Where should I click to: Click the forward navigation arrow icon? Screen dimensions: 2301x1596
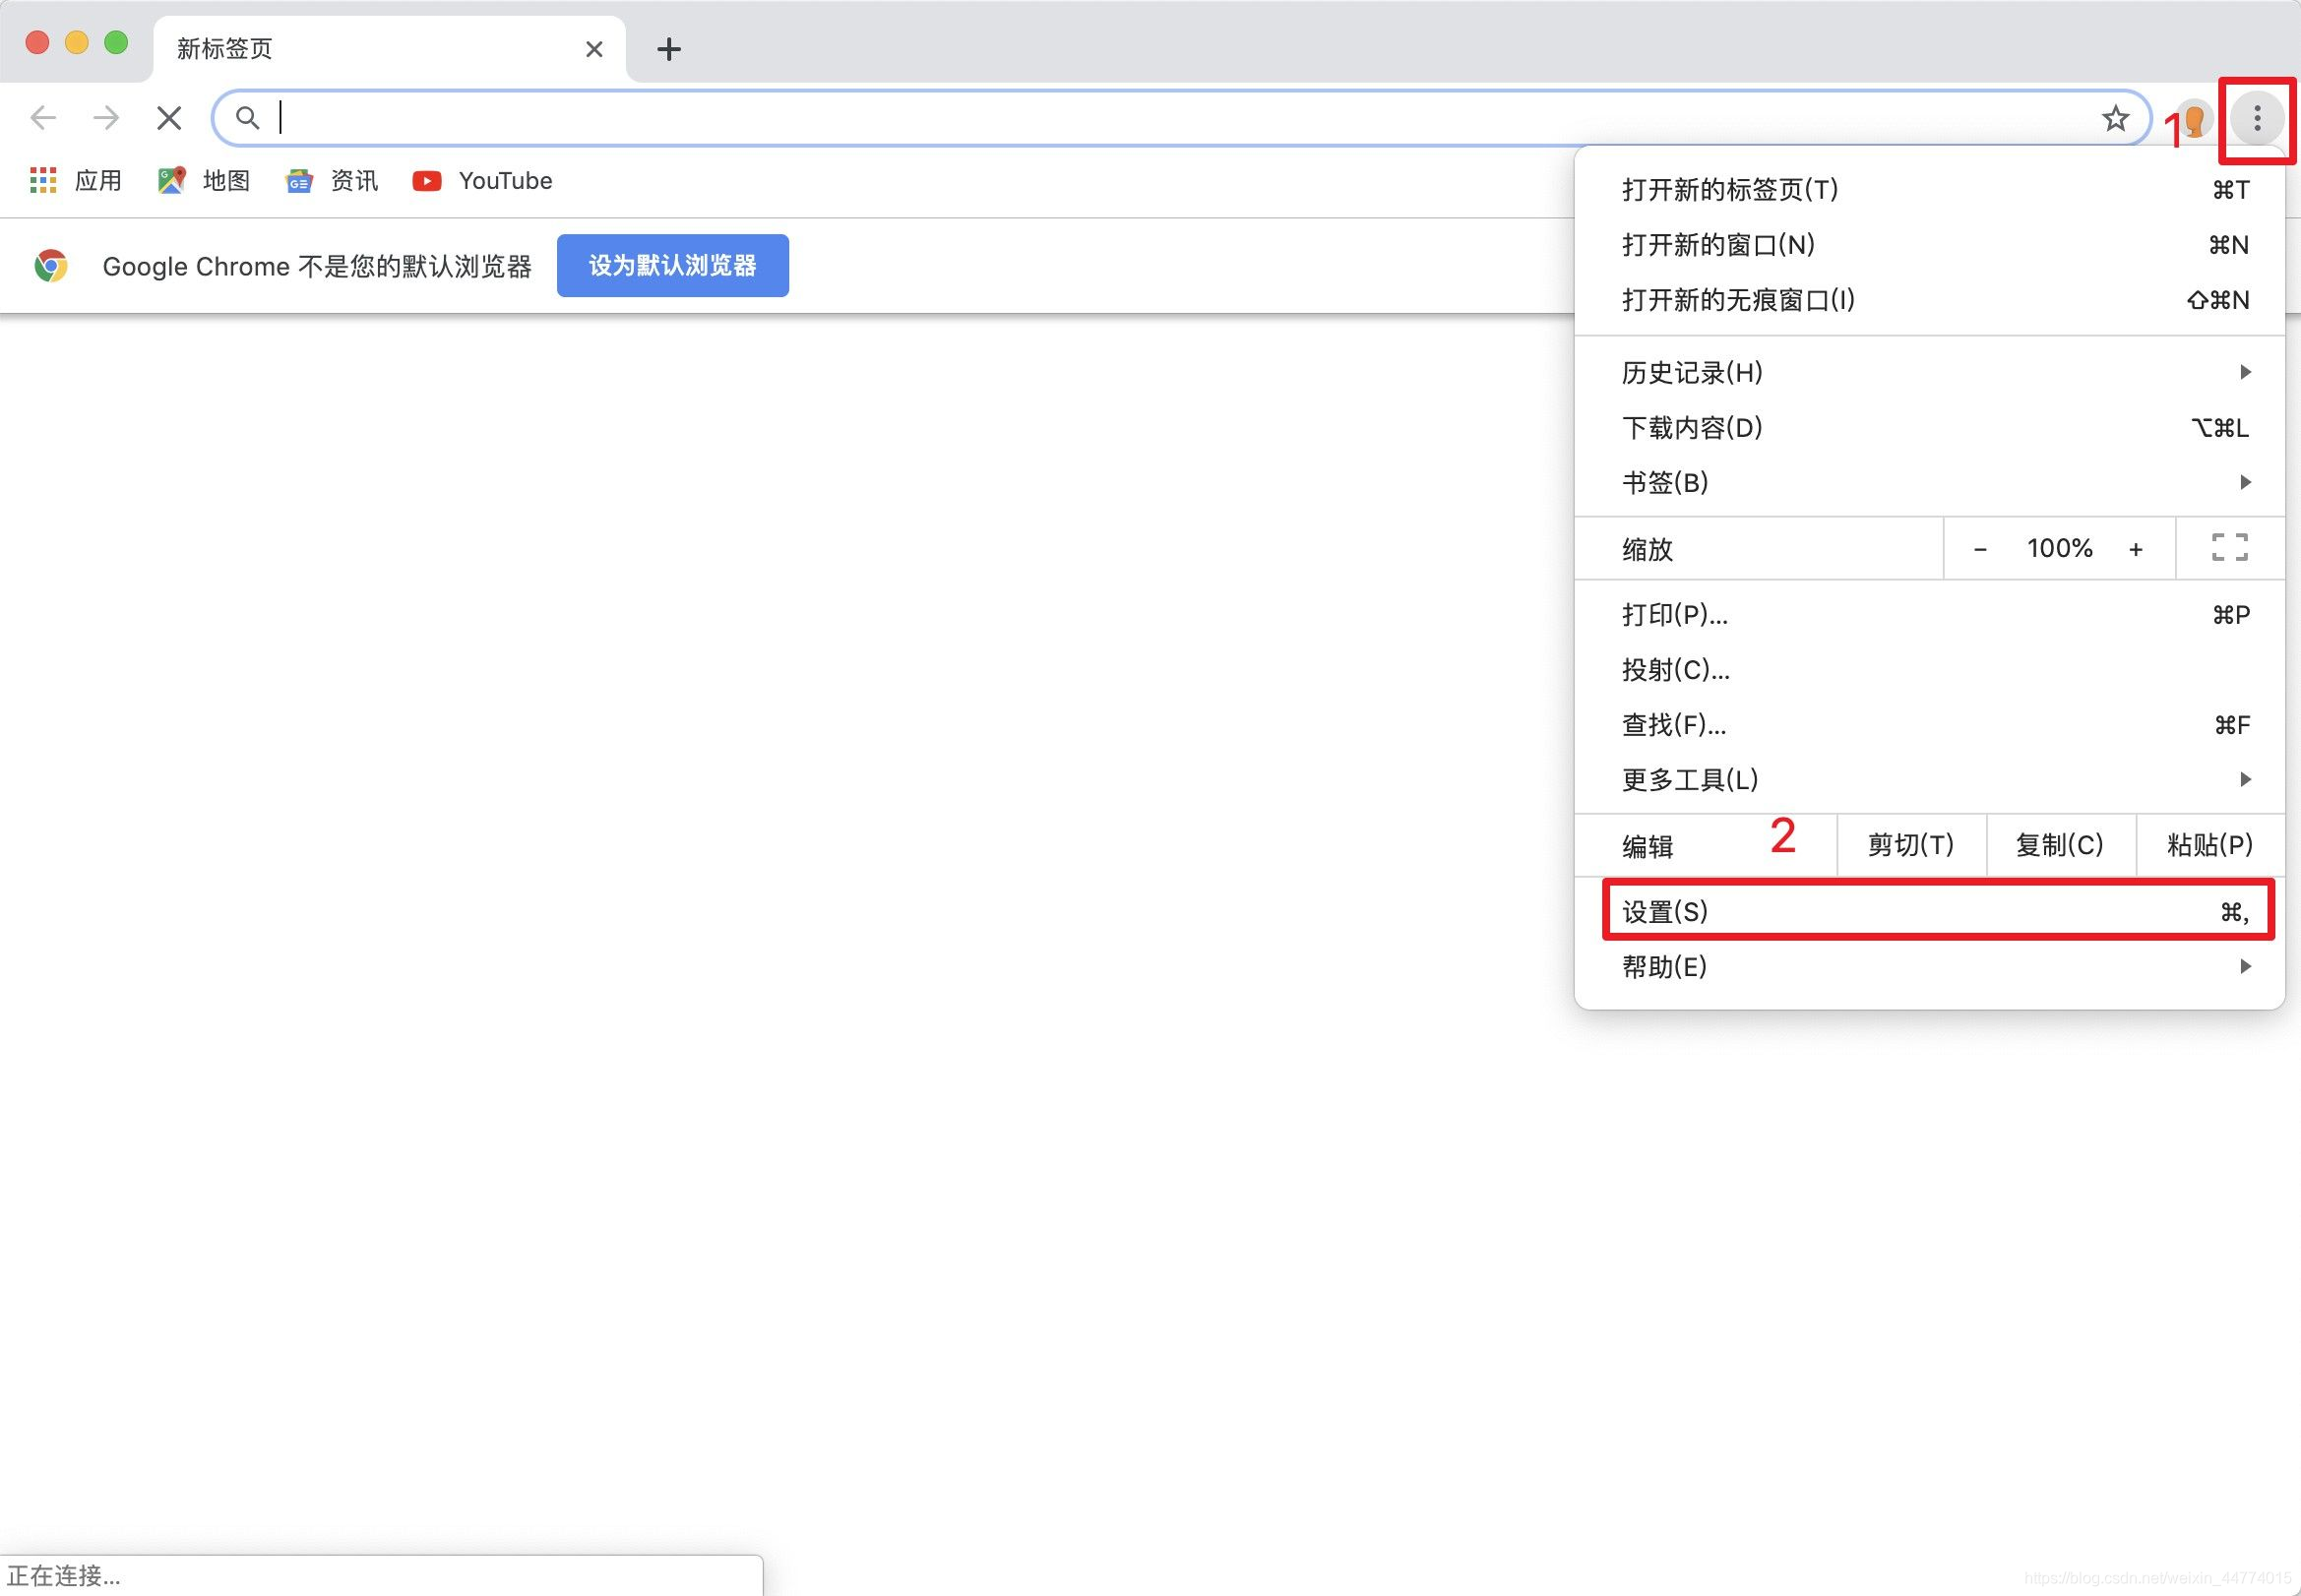pyautogui.click(x=105, y=117)
